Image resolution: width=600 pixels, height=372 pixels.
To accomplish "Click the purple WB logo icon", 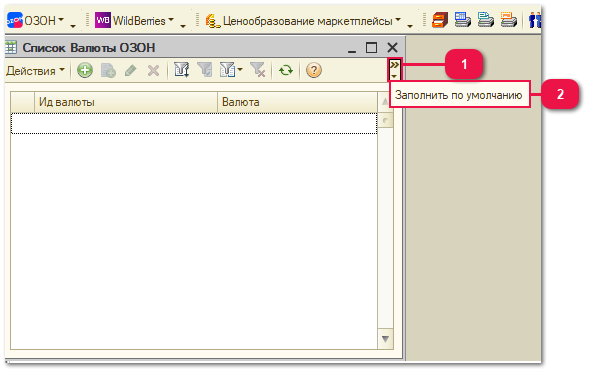I will point(103,20).
